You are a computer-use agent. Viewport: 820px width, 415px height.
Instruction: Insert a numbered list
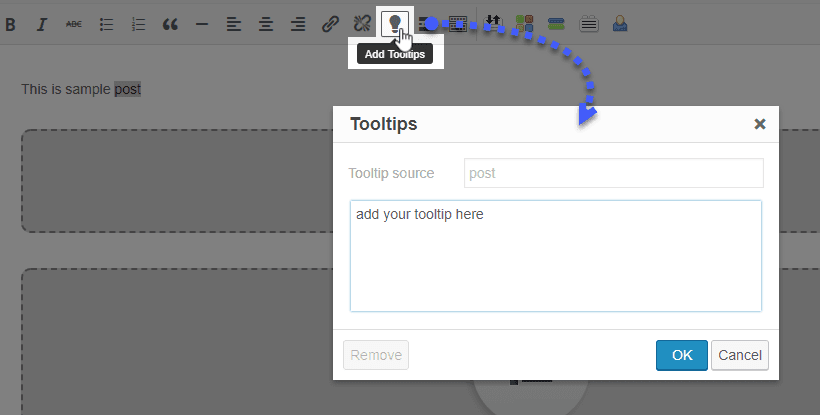coord(138,24)
